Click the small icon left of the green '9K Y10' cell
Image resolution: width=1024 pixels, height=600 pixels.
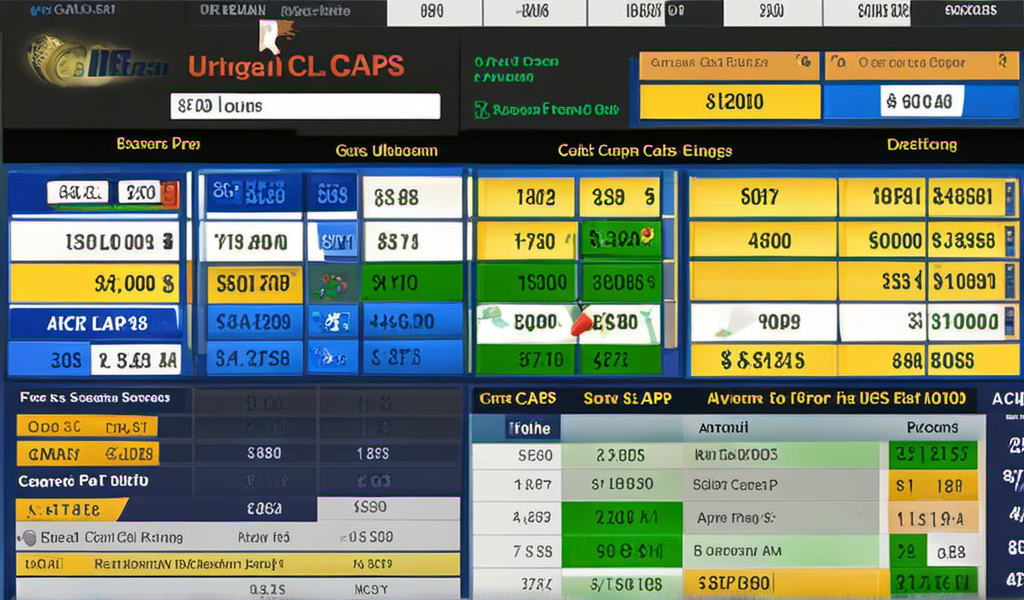click(329, 283)
